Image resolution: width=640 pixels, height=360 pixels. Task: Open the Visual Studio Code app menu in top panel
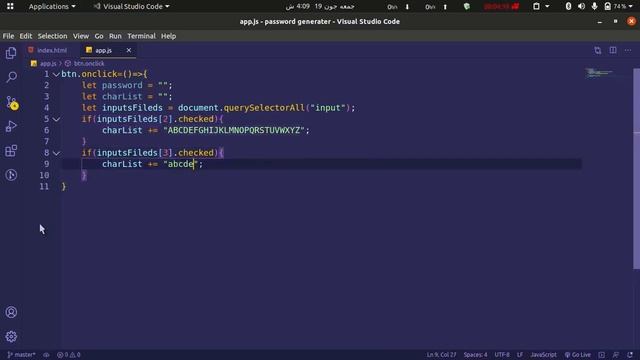point(131,7)
